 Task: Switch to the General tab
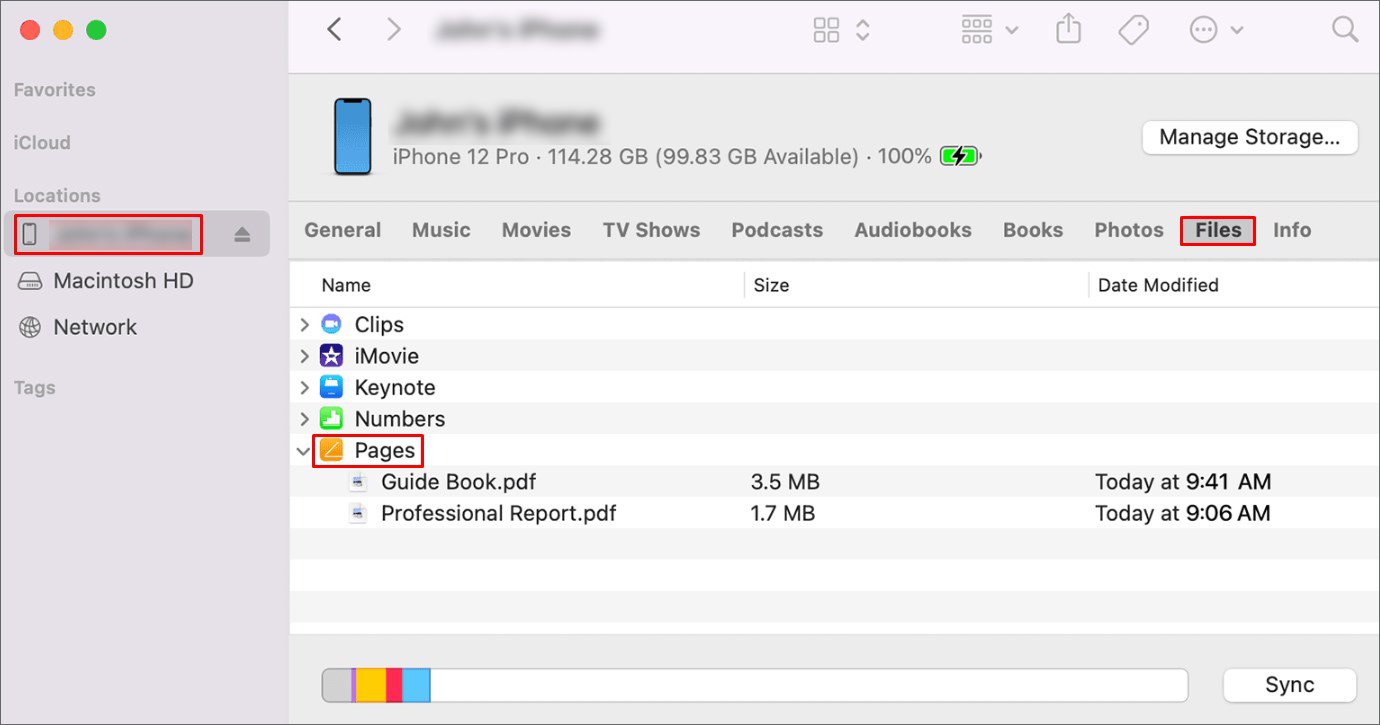click(343, 230)
